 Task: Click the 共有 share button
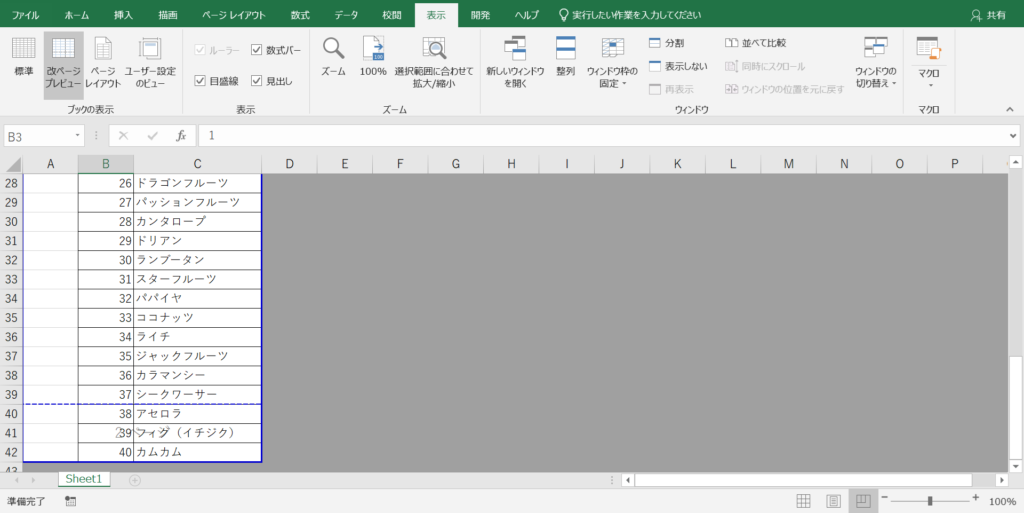click(989, 14)
